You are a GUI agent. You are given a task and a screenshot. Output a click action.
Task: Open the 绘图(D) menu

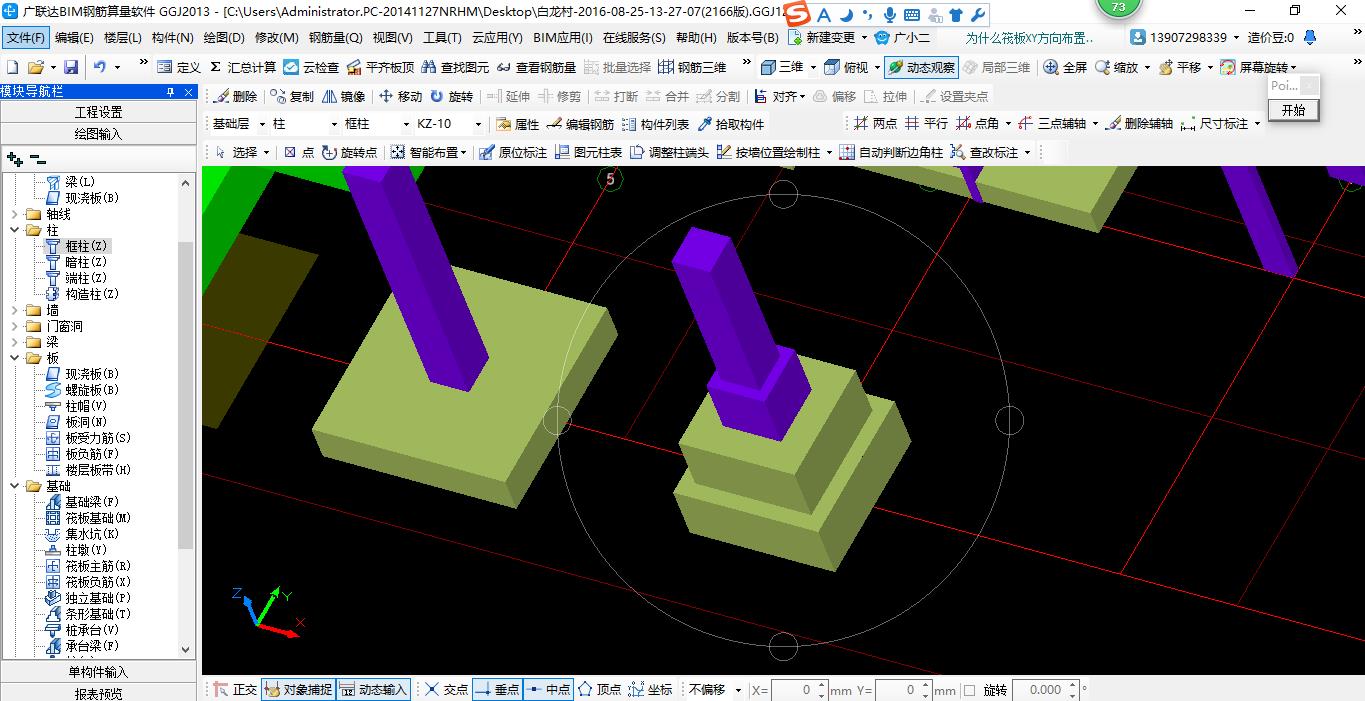point(224,38)
